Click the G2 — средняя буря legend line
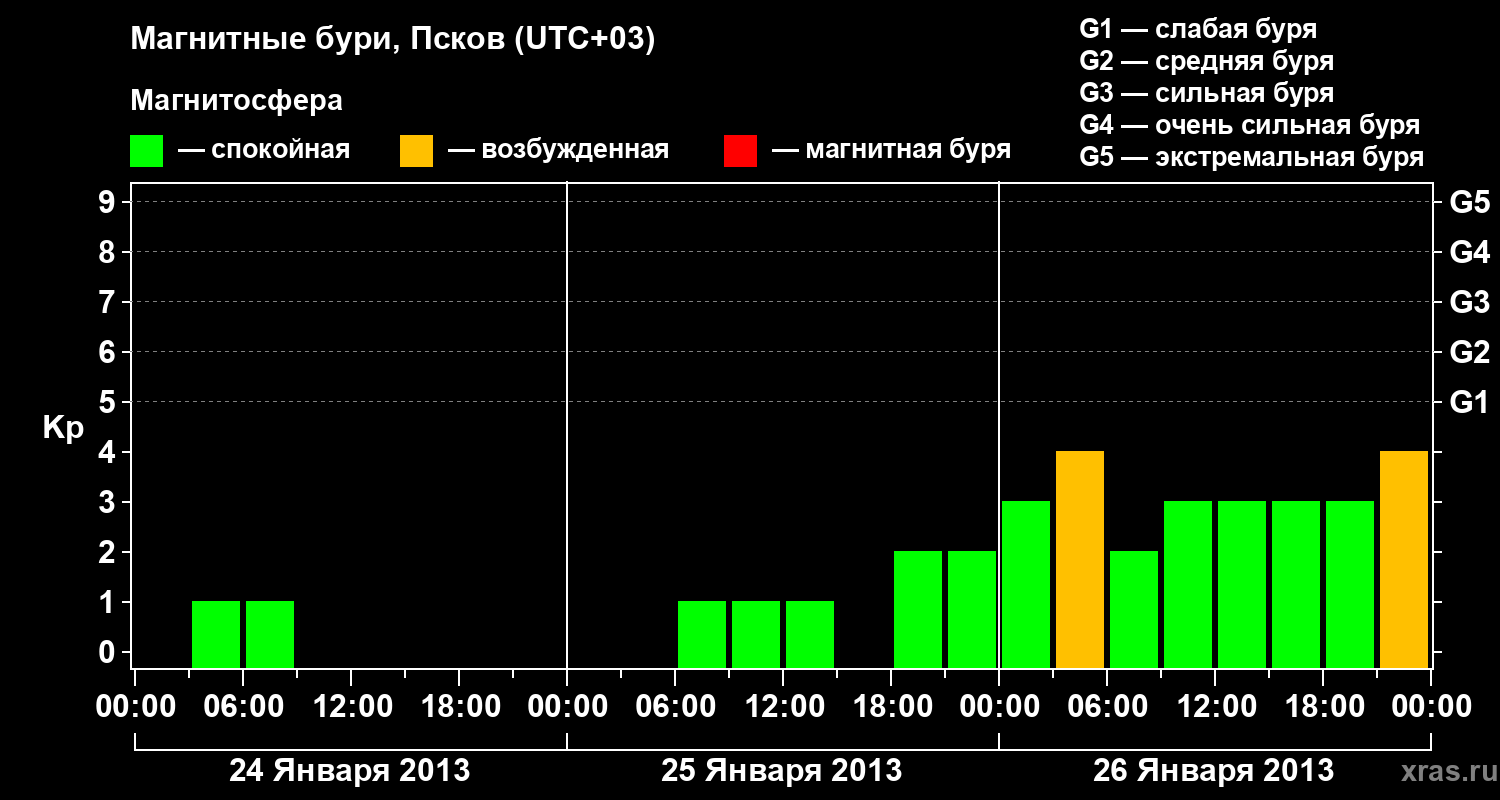The width and height of the screenshot is (1500, 800). pyautogui.click(x=1207, y=61)
